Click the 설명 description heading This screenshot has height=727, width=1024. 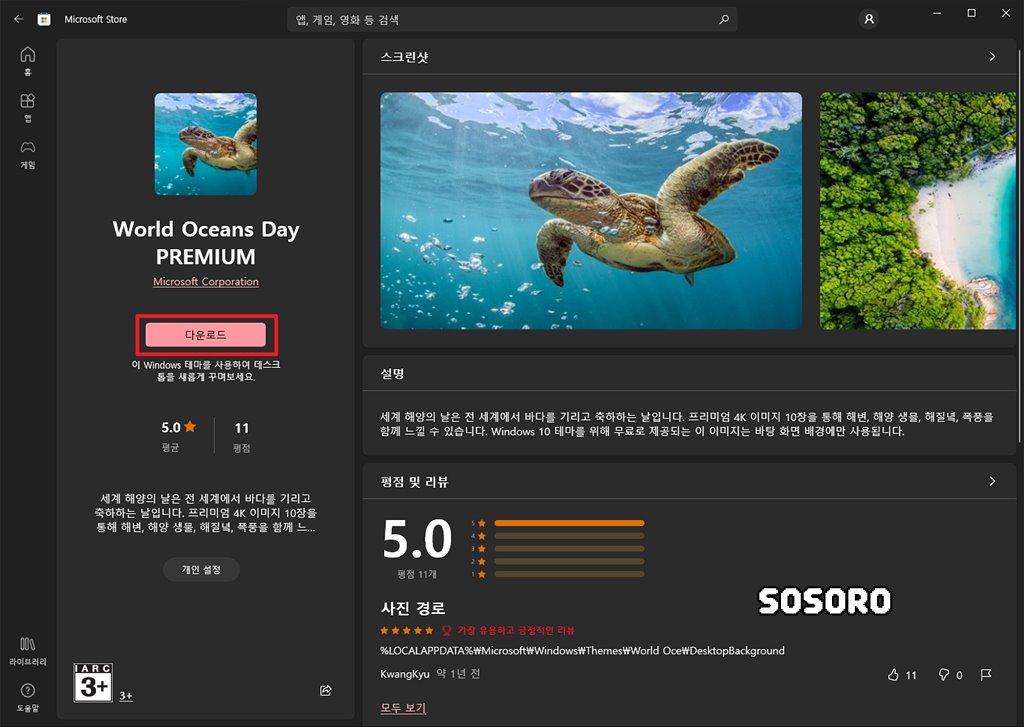(x=392, y=374)
